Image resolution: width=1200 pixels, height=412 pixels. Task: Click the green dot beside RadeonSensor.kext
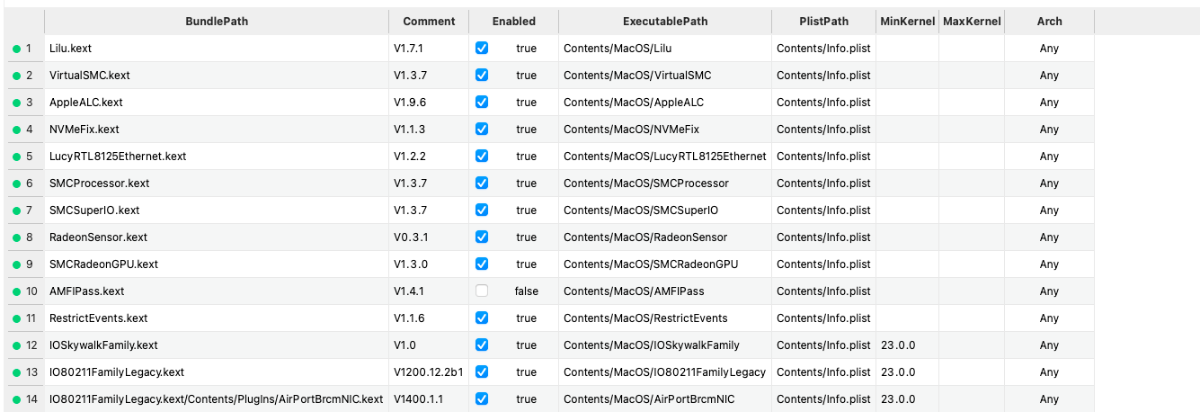pos(16,237)
